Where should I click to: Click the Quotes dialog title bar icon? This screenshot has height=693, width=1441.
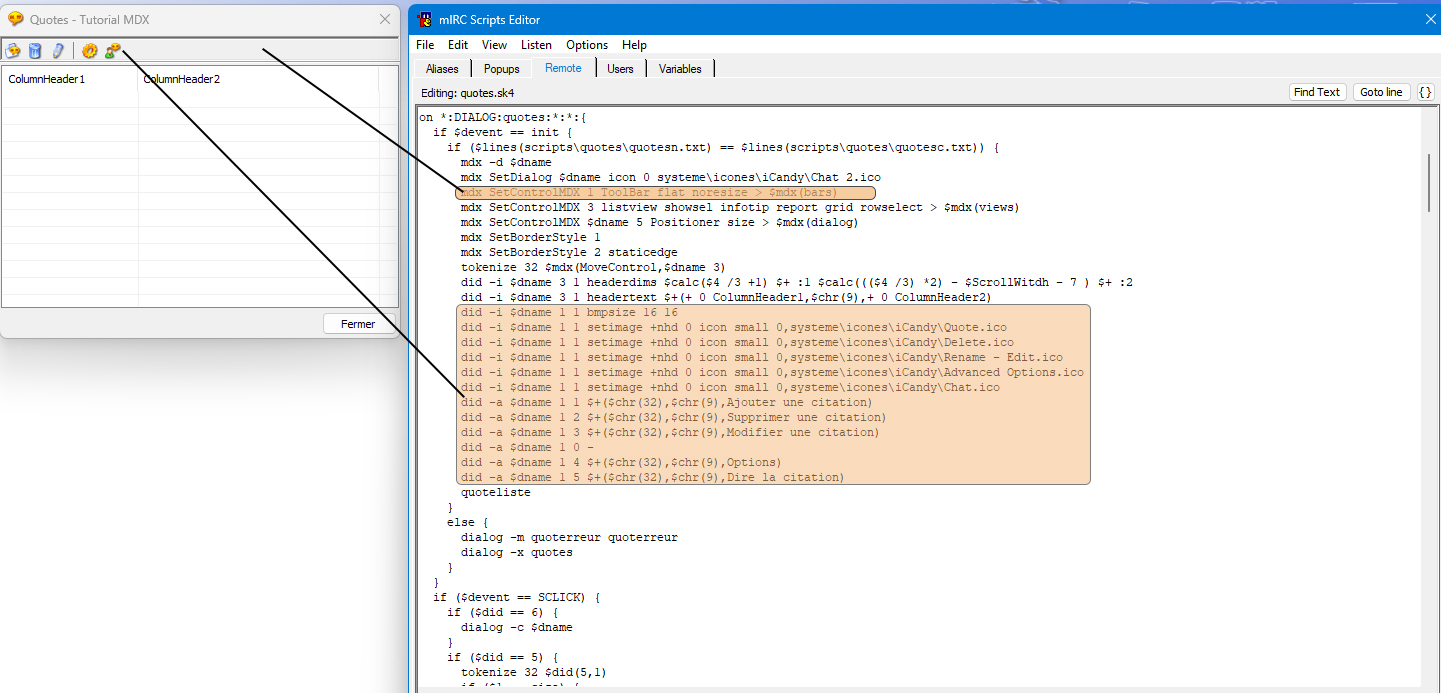pos(15,19)
